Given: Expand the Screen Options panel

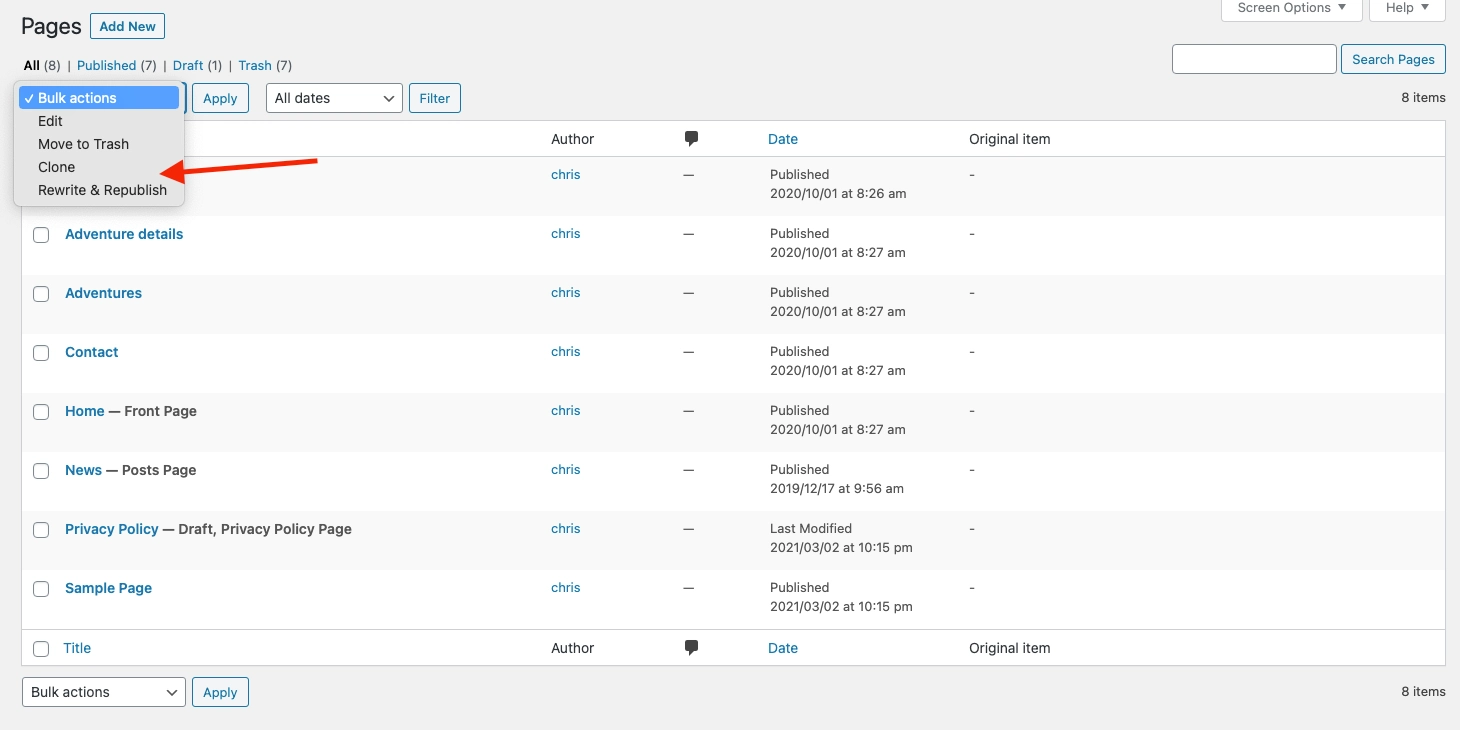Looking at the screenshot, I should tap(1292, 8).
